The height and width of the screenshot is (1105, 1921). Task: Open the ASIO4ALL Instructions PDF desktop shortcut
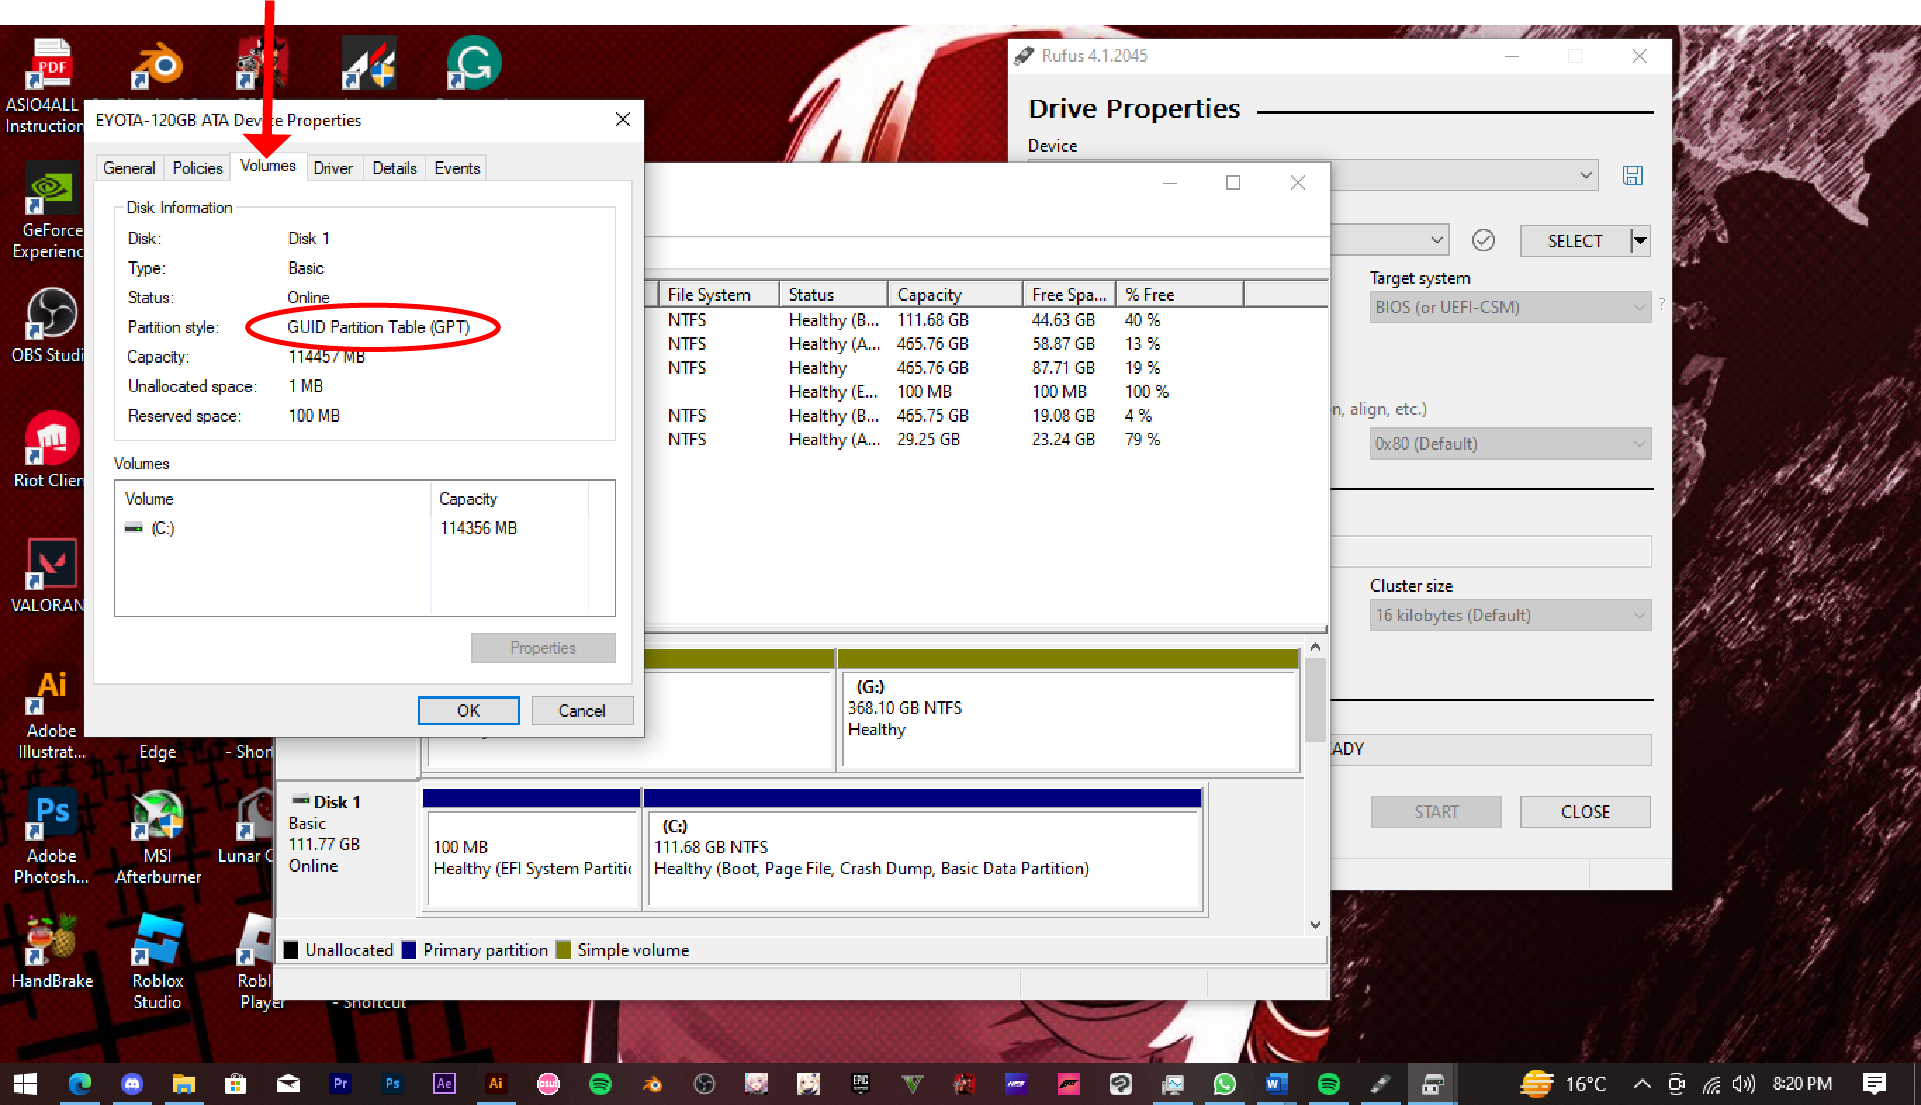pyautogui.click(x=46, y=85)
